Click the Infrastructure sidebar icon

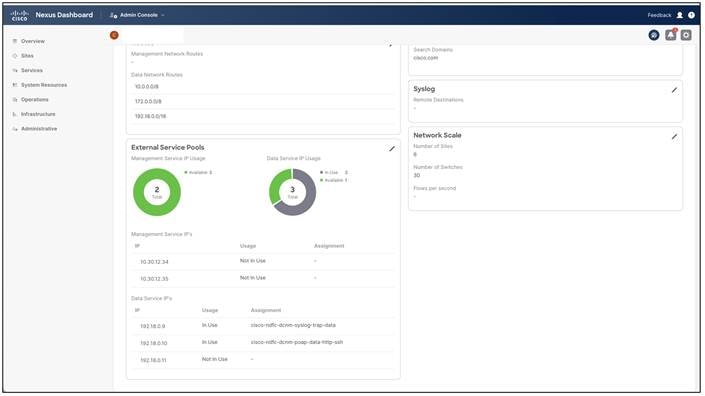(15, 114)
